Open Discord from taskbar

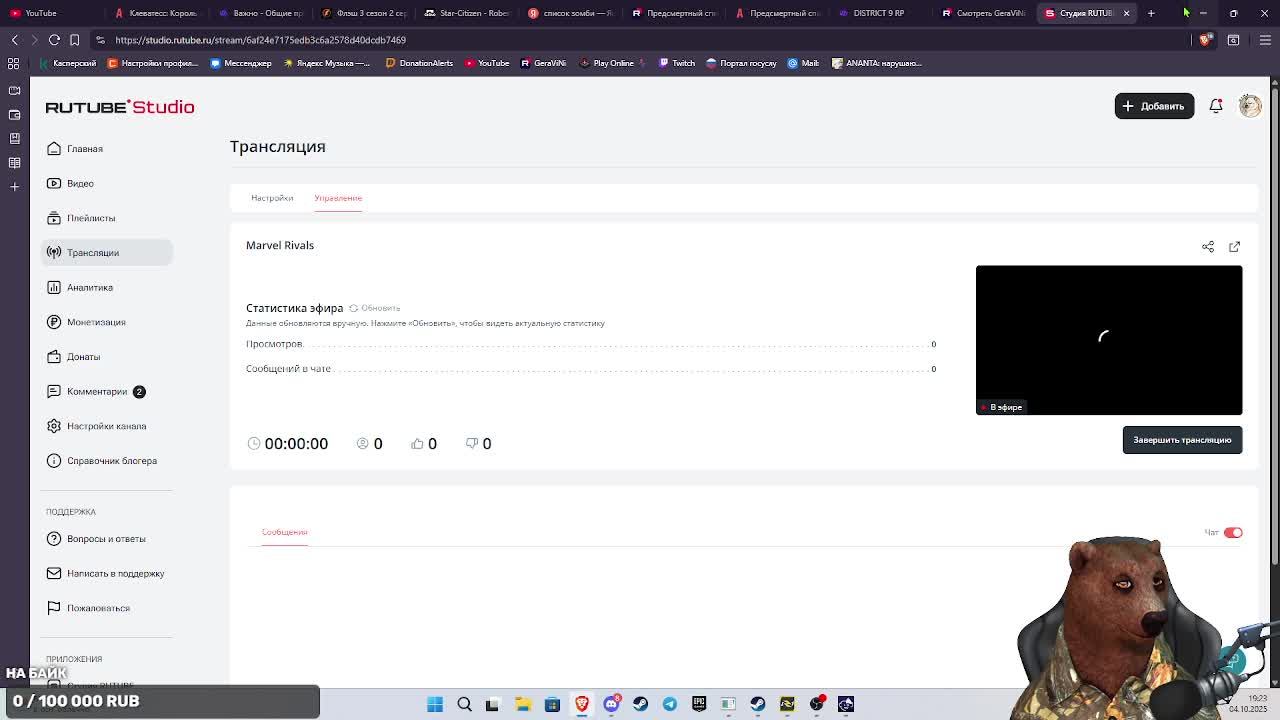(611, 704)
